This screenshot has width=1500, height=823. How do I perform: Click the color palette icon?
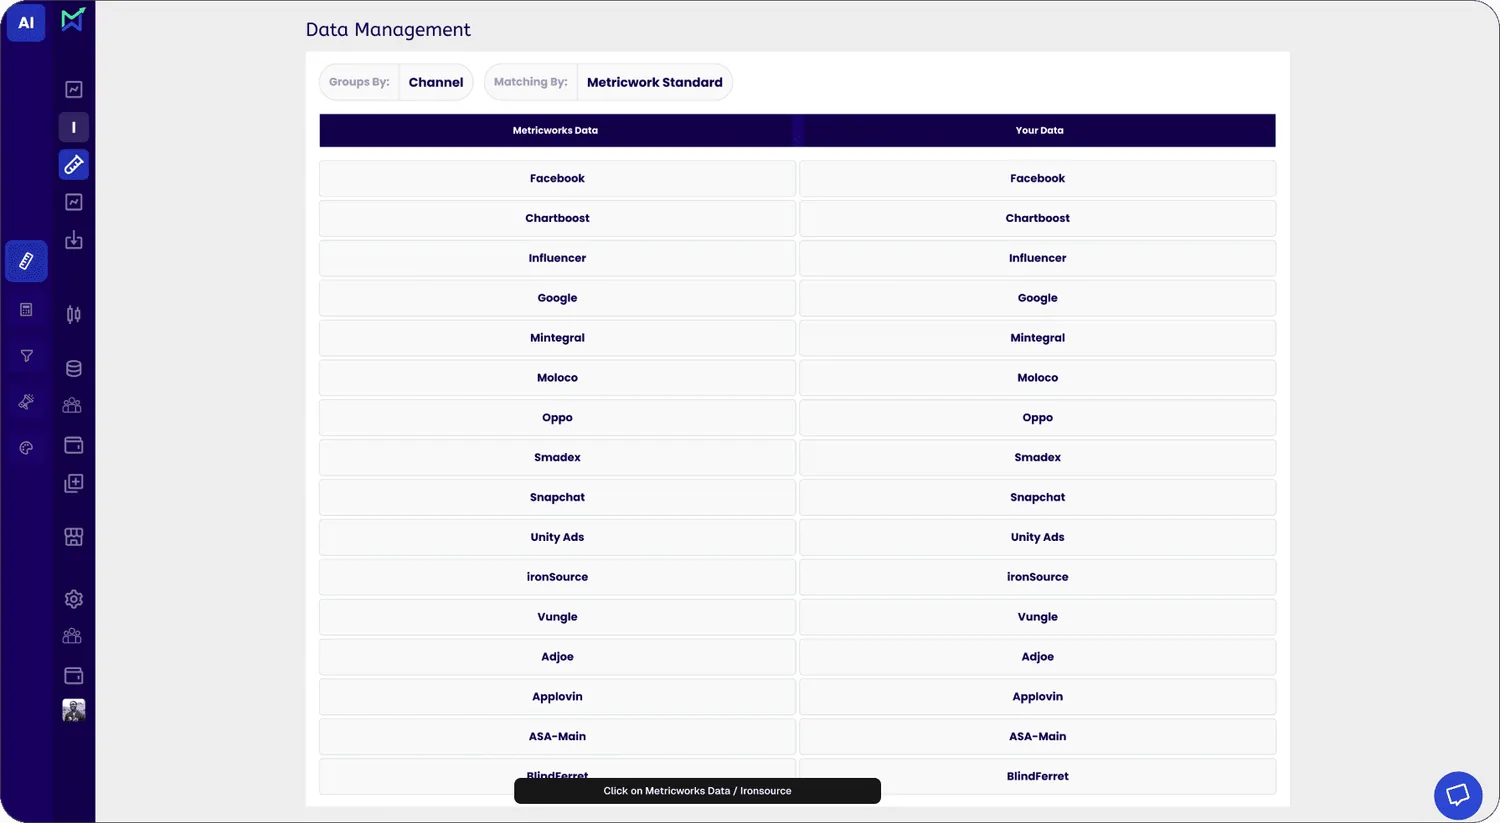click(26, 448)
